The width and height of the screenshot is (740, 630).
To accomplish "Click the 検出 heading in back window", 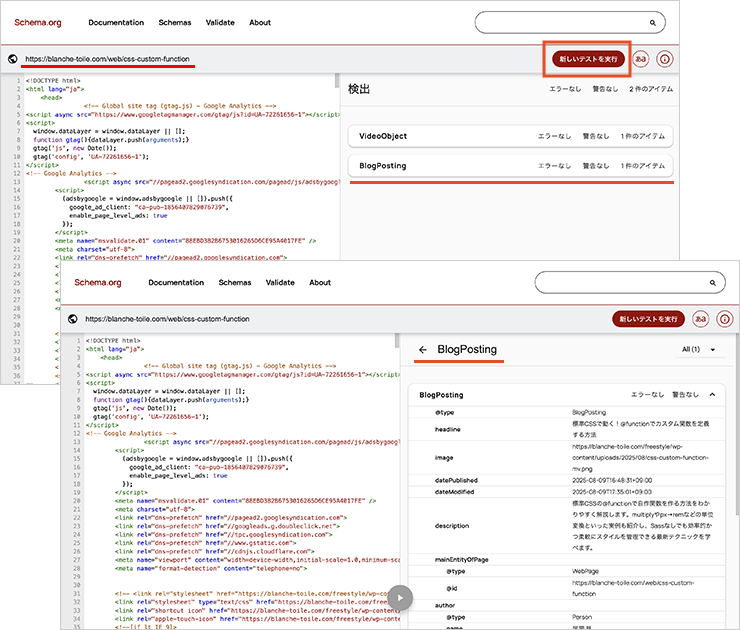I will 359,89.
